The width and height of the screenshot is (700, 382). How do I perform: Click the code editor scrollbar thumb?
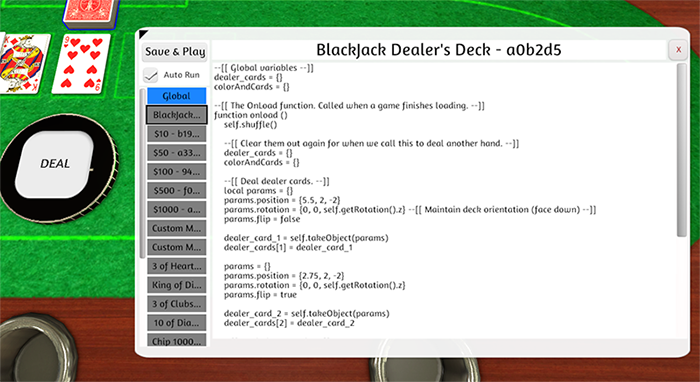click(x=681, y=150)
